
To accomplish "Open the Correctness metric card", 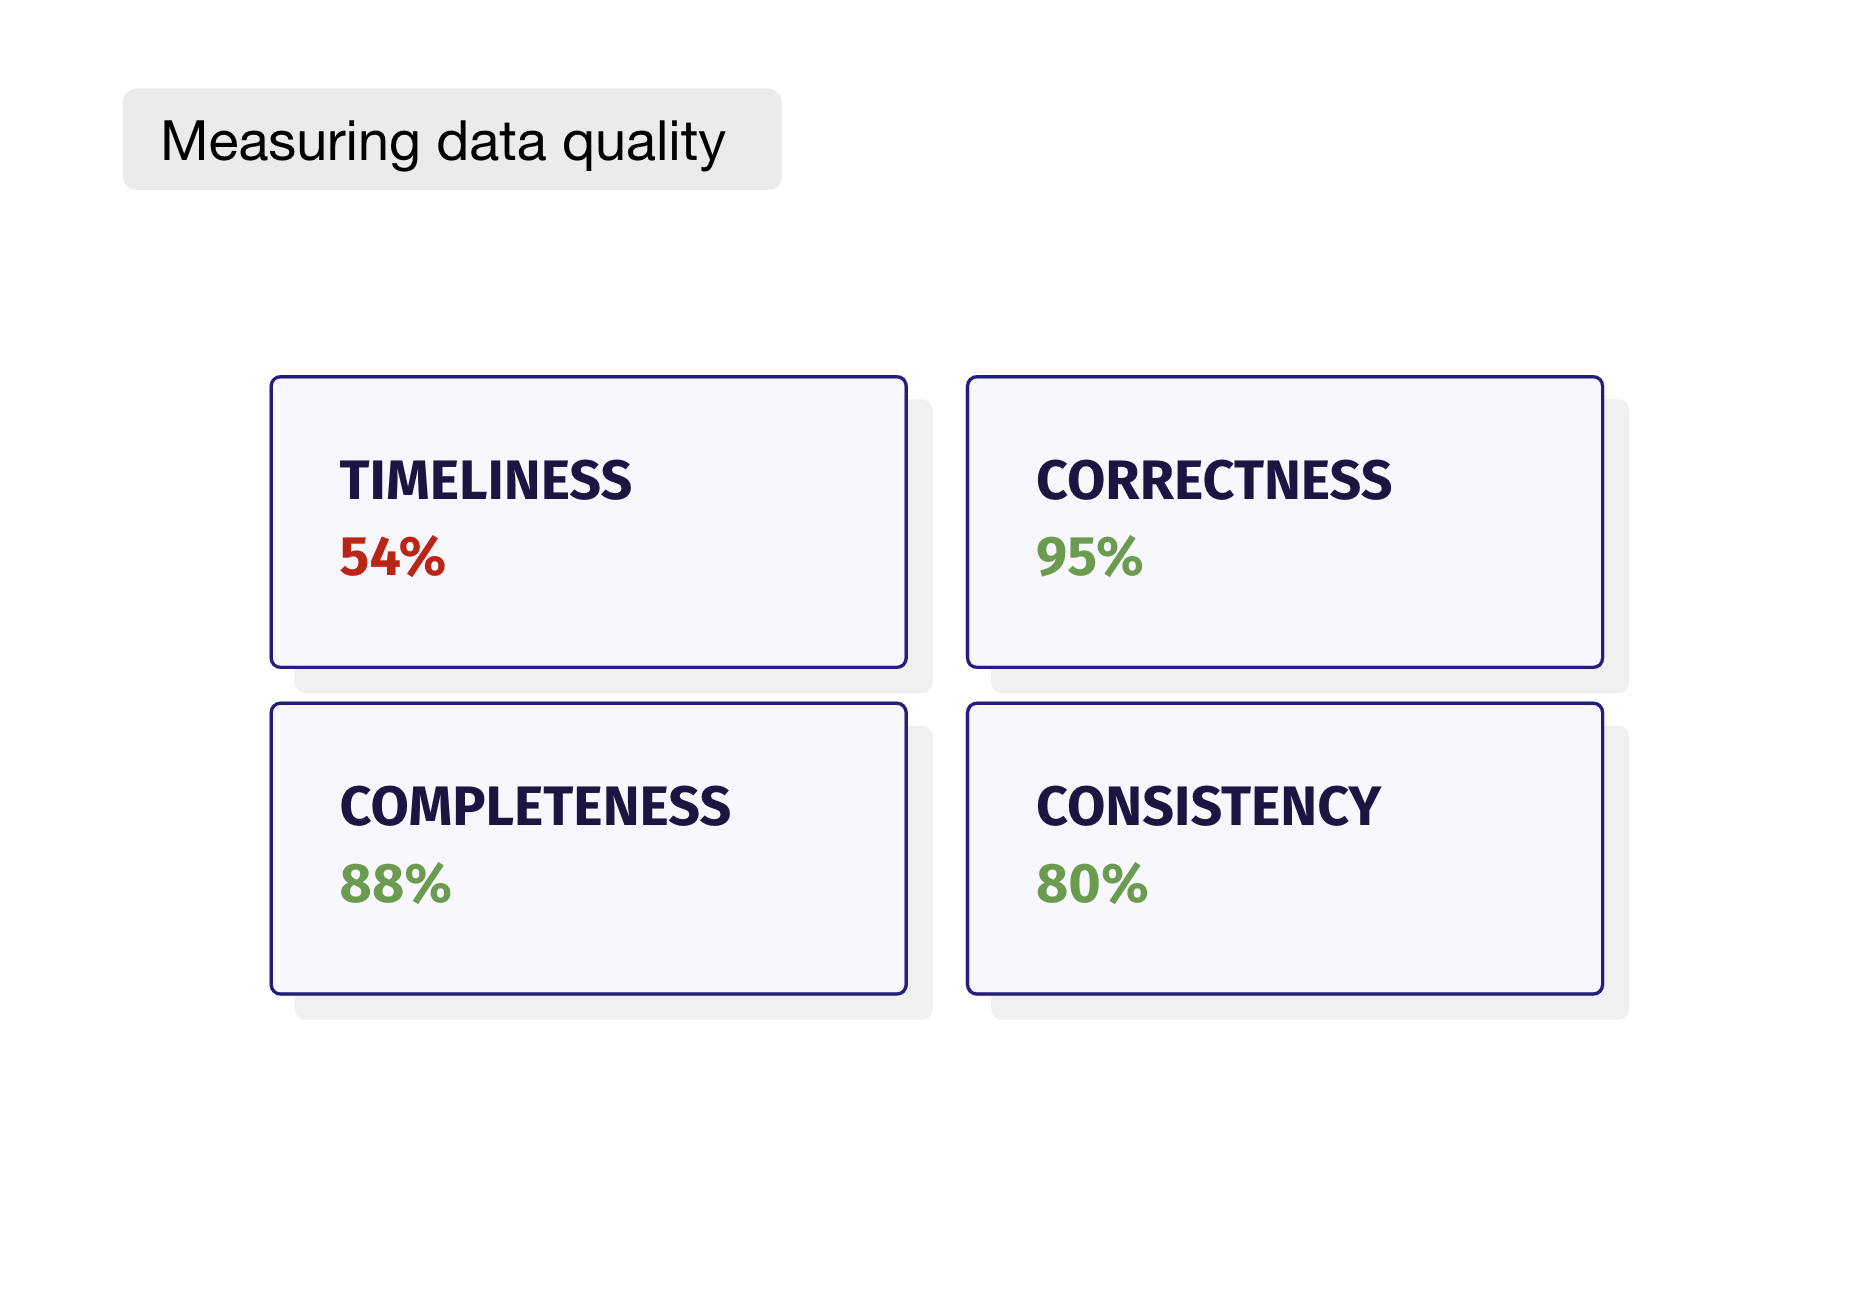I will (x=1284, y=522).
